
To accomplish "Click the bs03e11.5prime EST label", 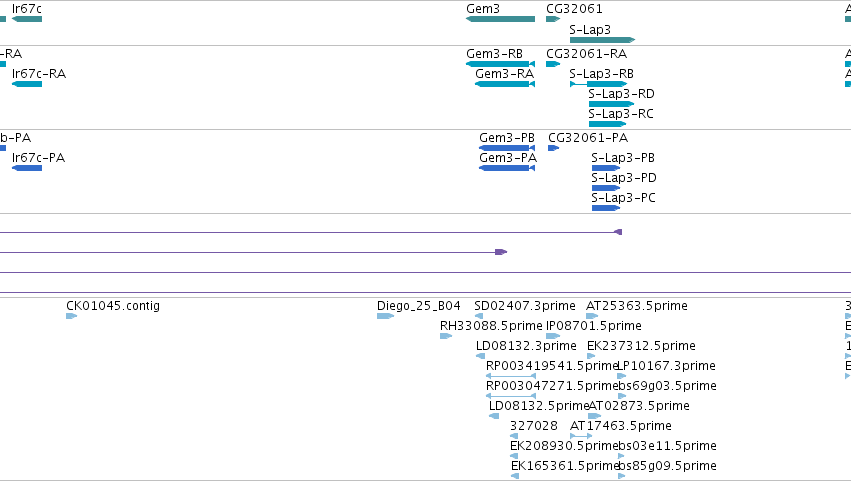I will point(668,446).
